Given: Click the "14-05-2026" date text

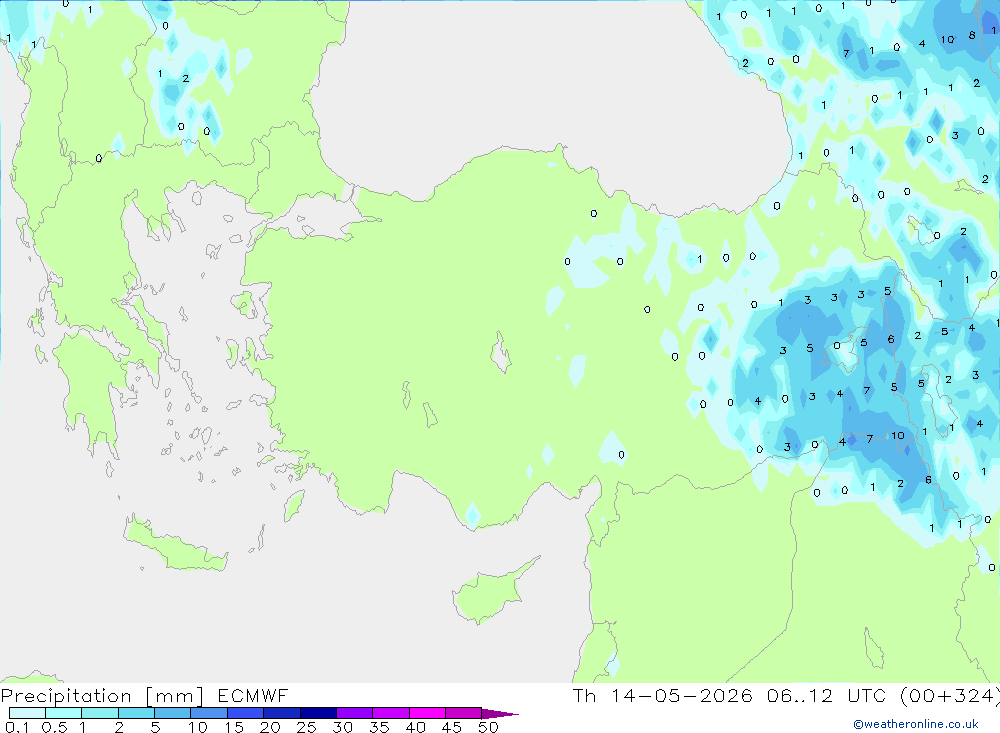Looking at the screenshot, I should click(x=682, y=695).
